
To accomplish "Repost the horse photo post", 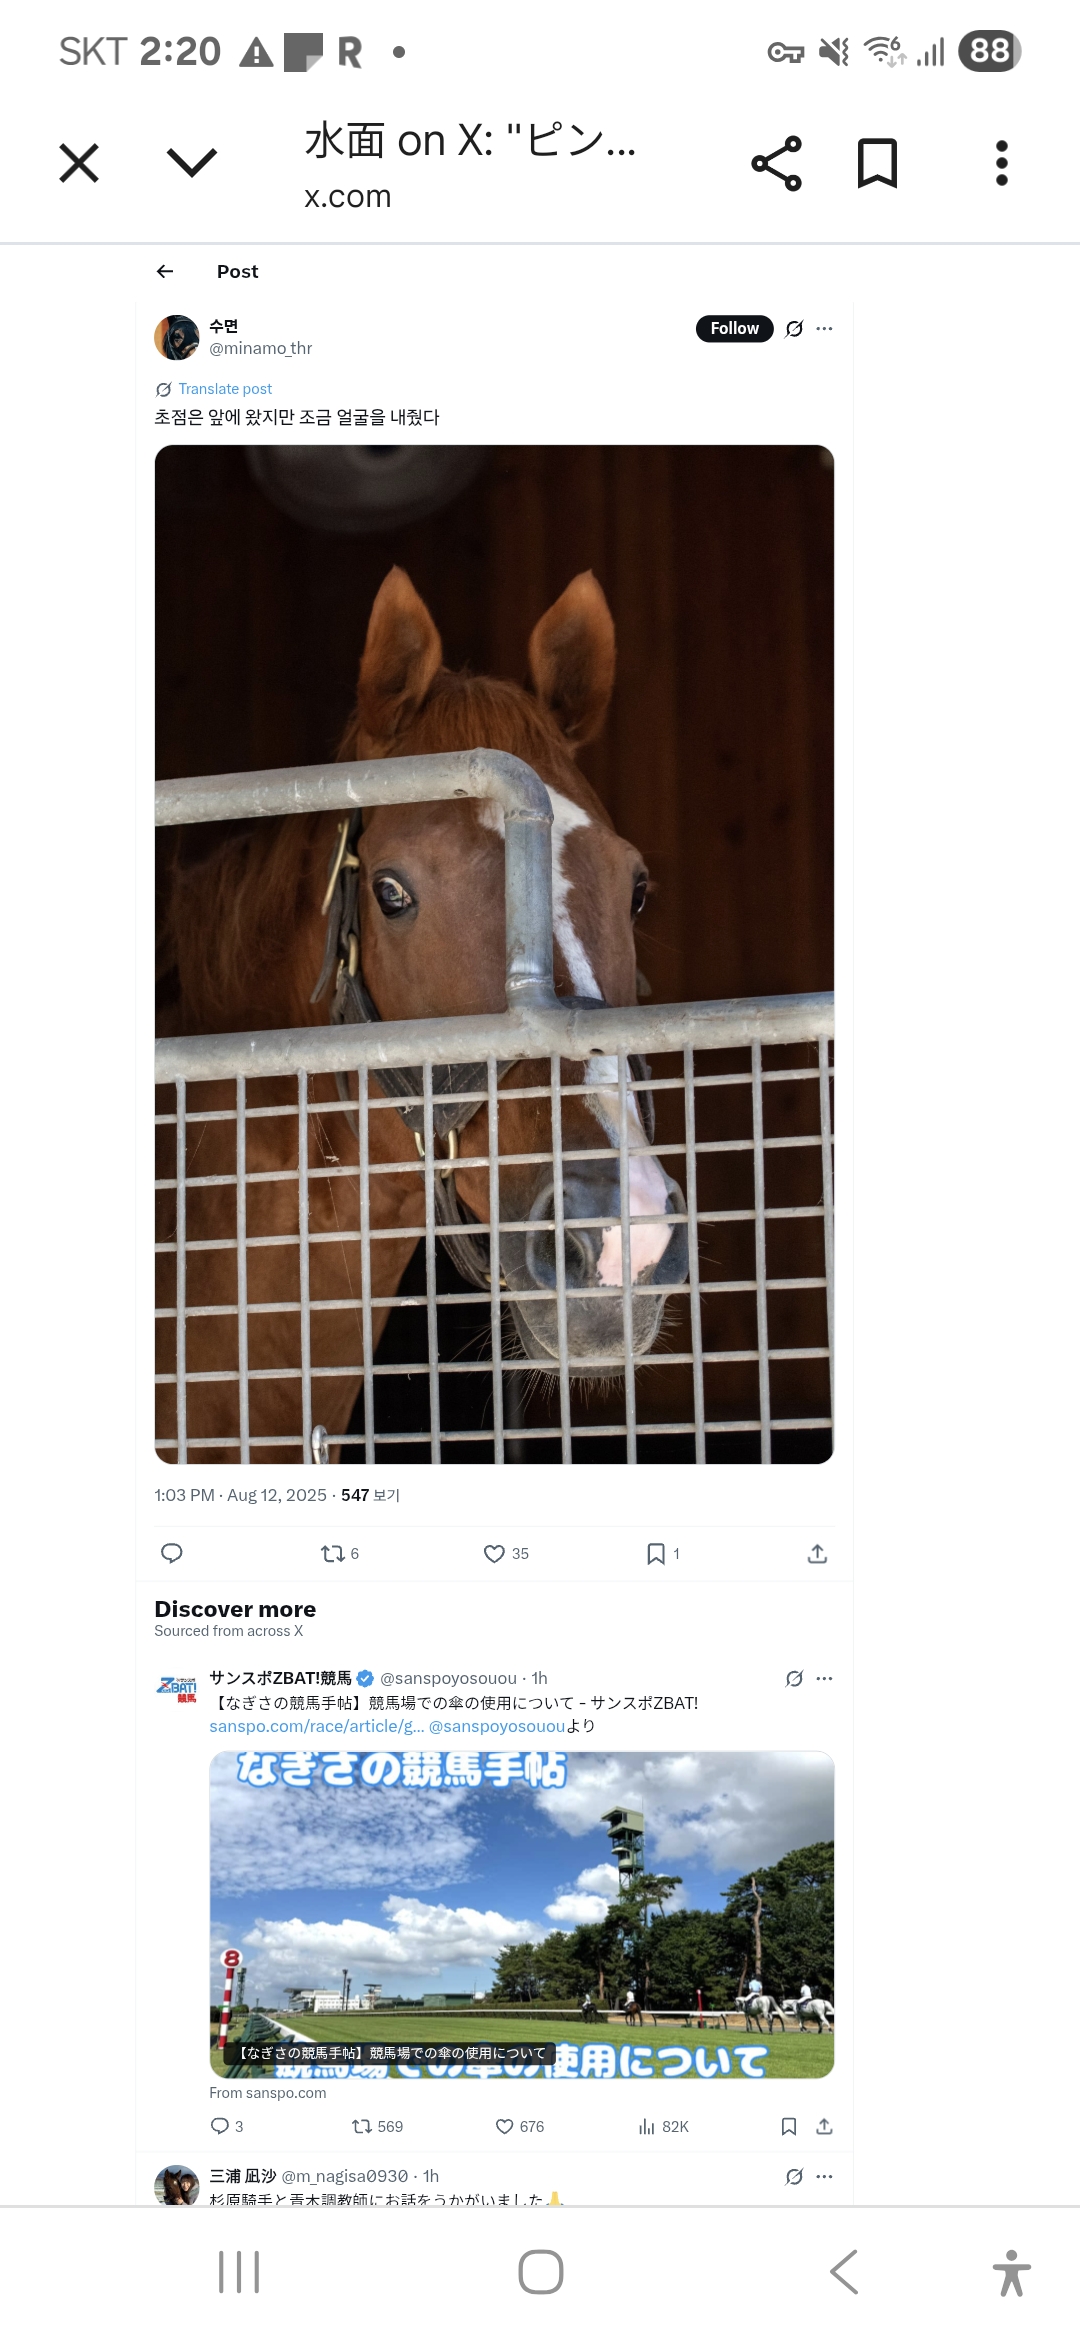I will (x=339, y=1553).
